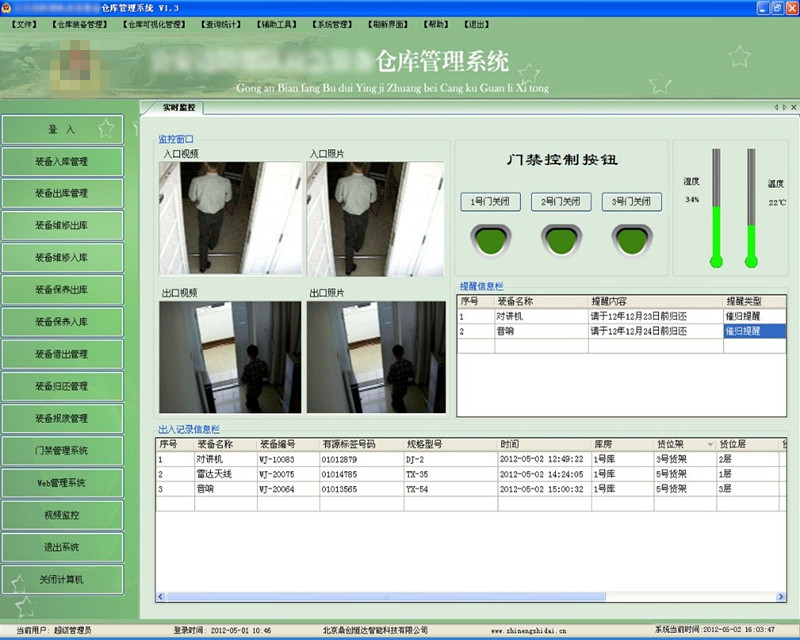Open the 文件 menu
Screen dimensions: 800x640
(x=25, y=23)
